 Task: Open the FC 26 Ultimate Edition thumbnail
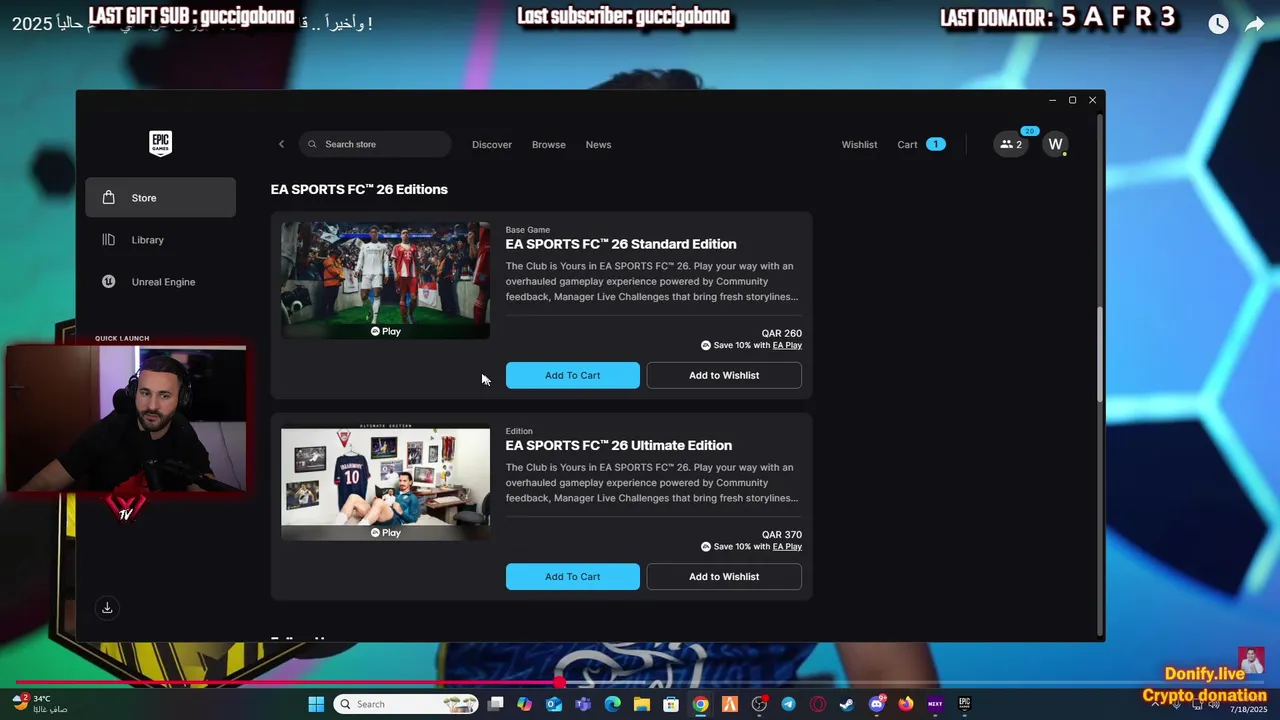(x=385, y=484)
